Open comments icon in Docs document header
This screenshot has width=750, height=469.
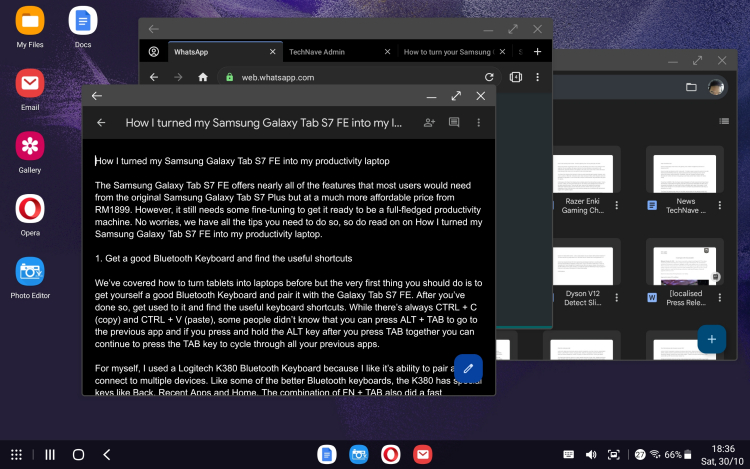click(x=454, y=122)
